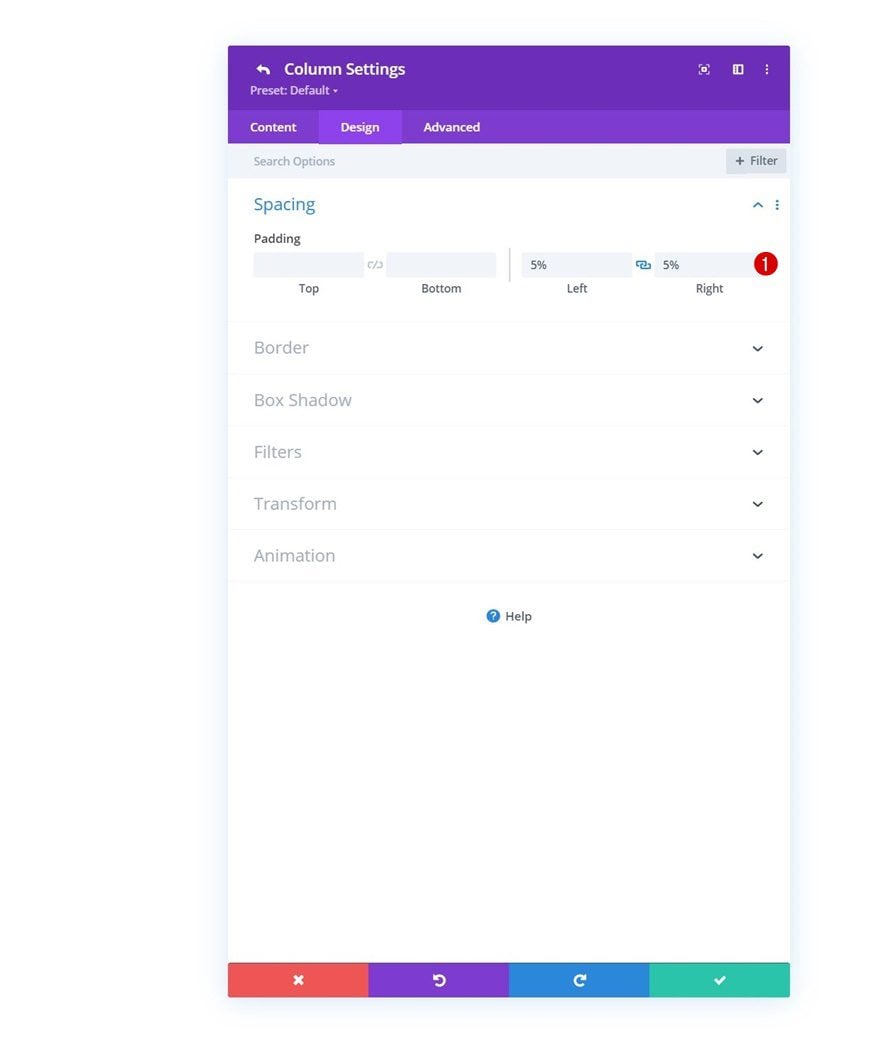Redo the last change
This screenshot has width=880, height=1042.
point(579,980)
